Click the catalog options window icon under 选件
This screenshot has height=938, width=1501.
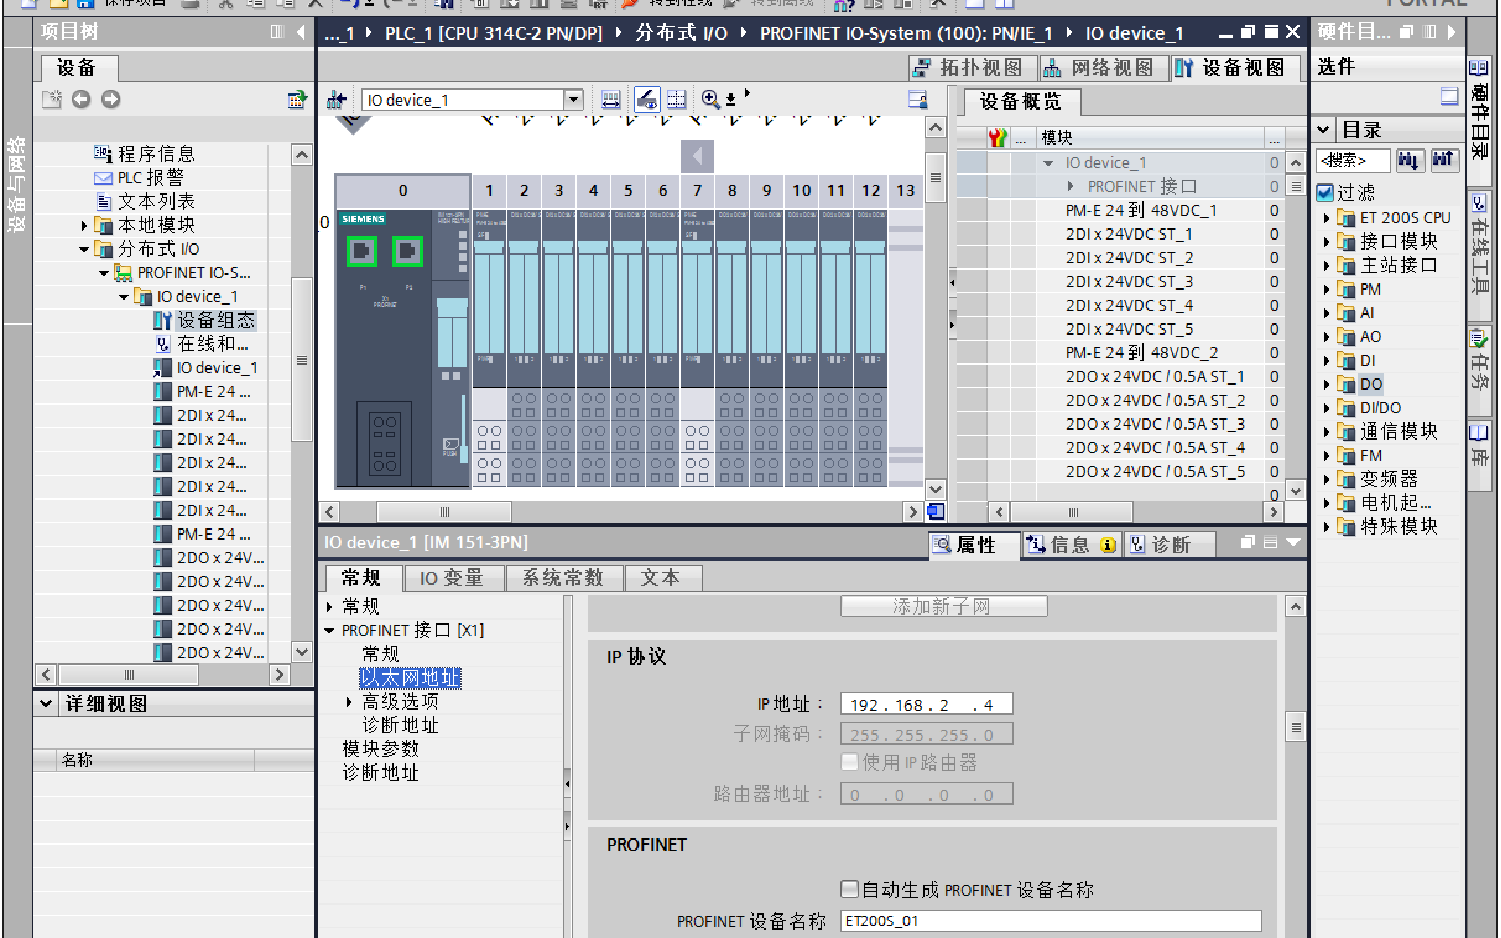point(1450,96)
